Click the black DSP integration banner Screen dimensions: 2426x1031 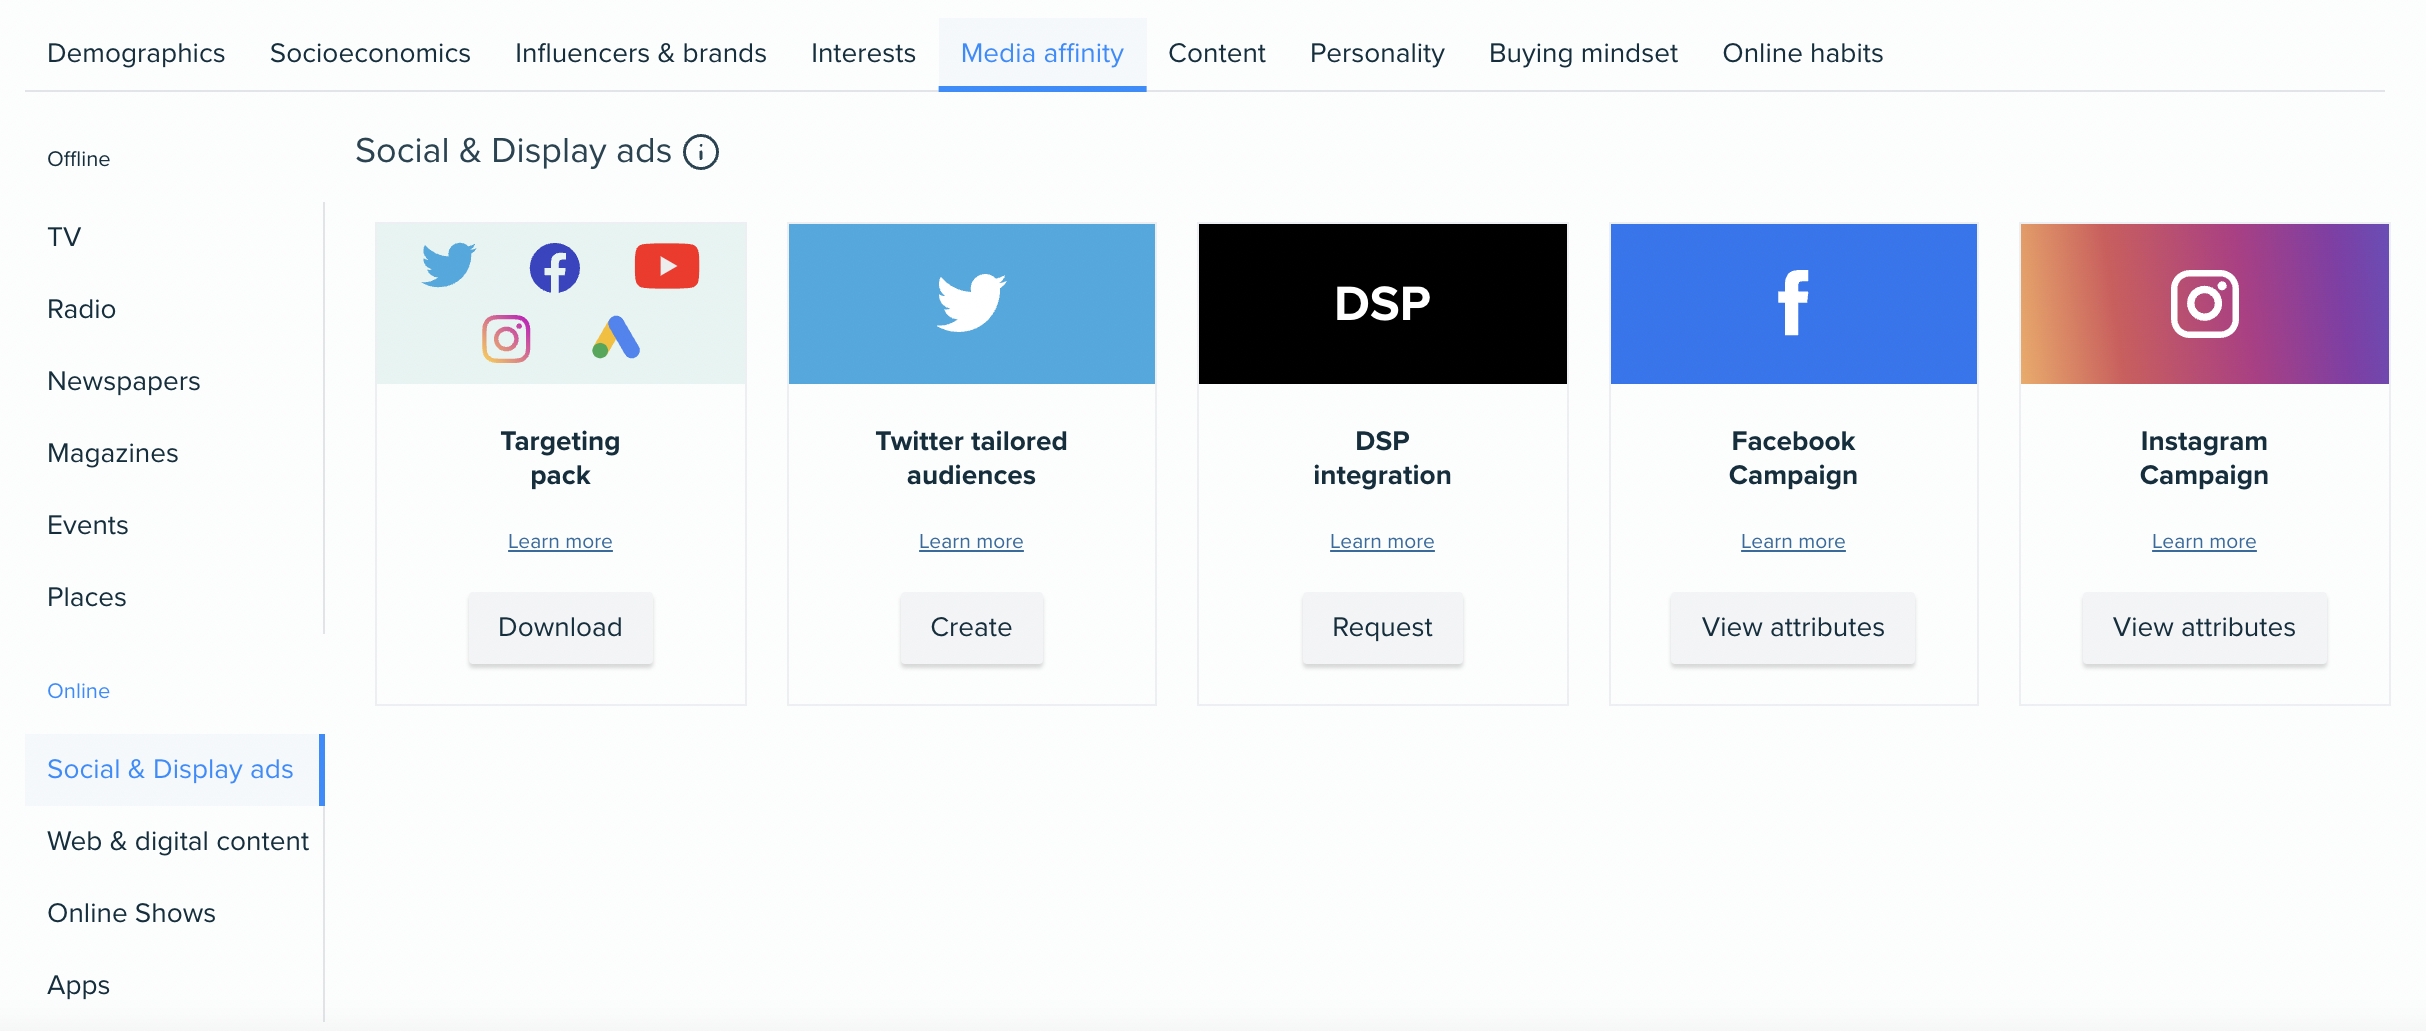tap(1383, 304)
